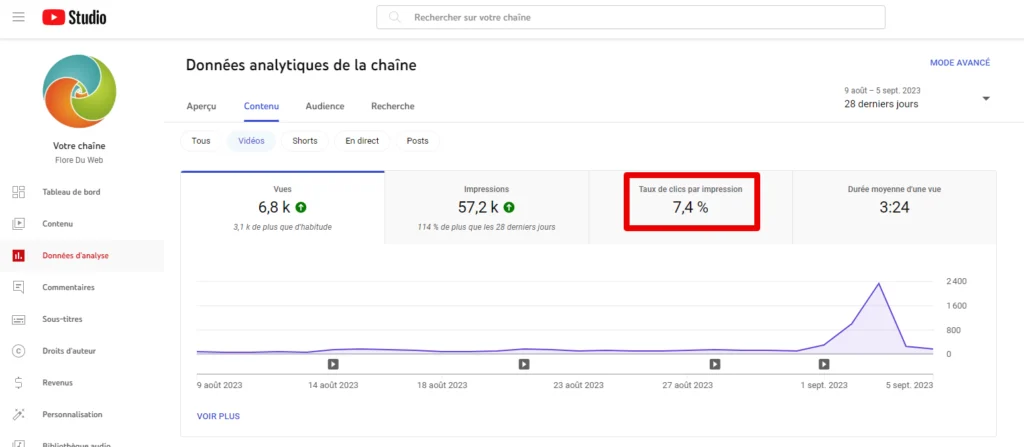1024x447 pixels.
Task: Open Droits d'auteur in the sidebar
Action: click(x=82, y=351)
